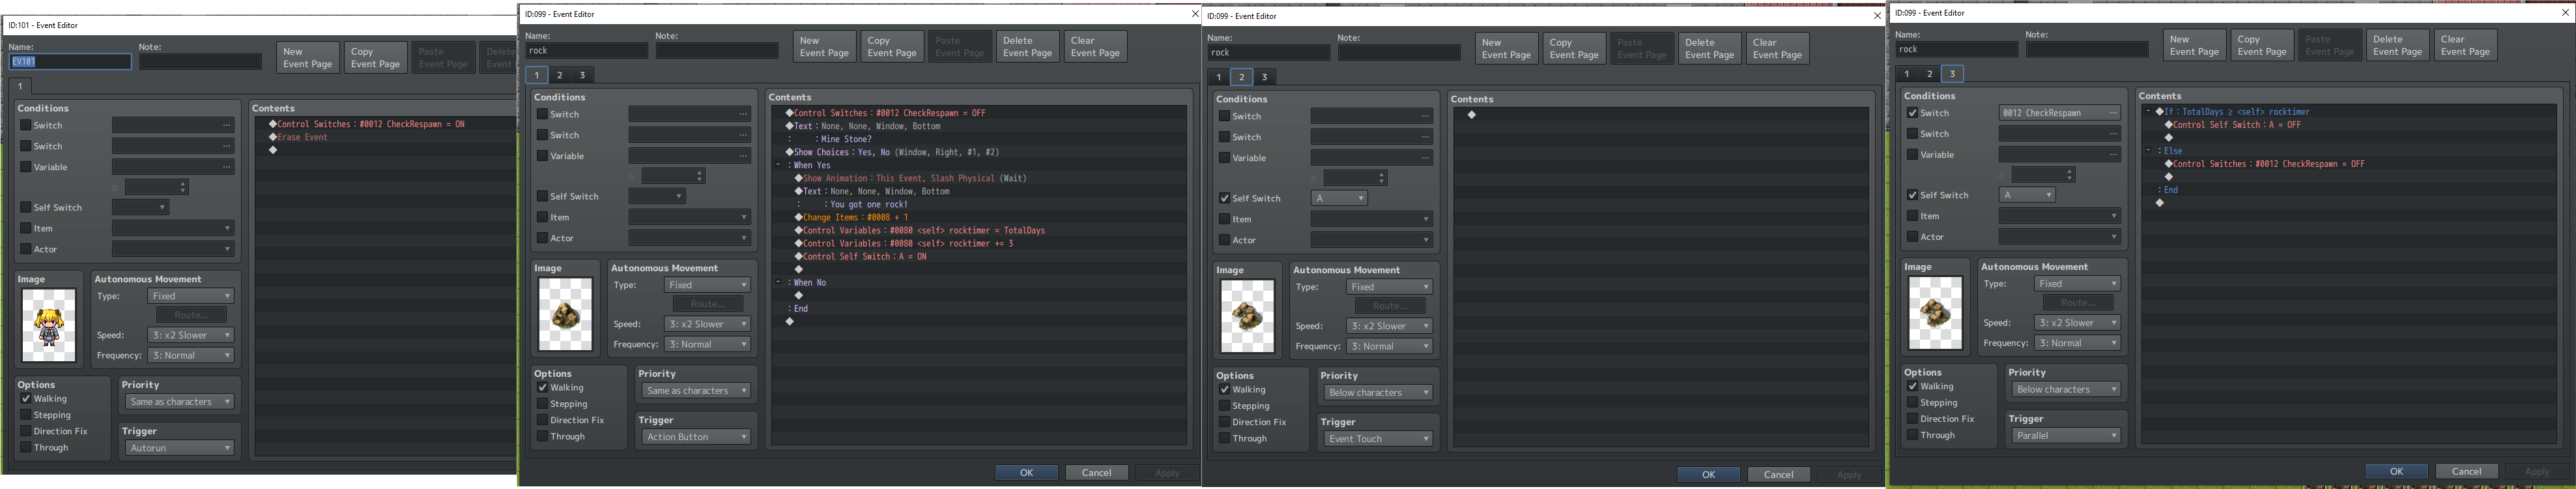Open the rock image in the Action Button window
The image size is (2576, 489).
point(565,314)
